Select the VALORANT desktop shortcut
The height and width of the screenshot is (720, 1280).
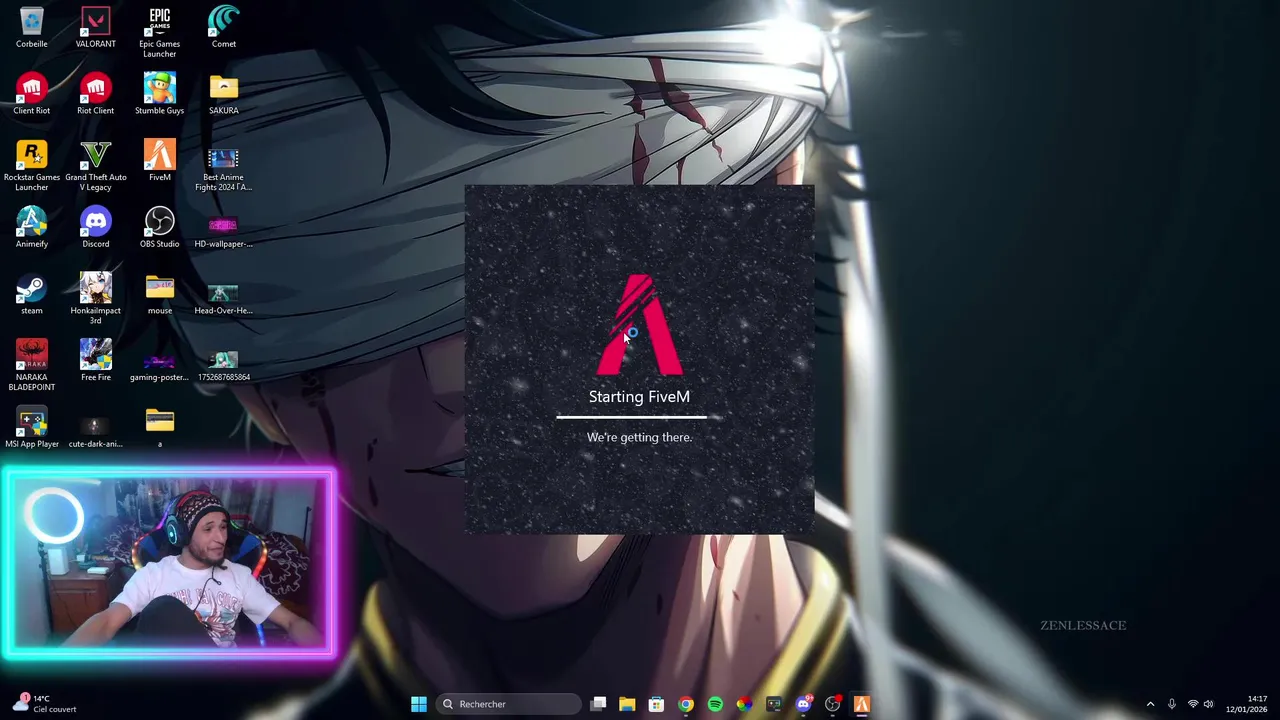(x=96, y=28)
